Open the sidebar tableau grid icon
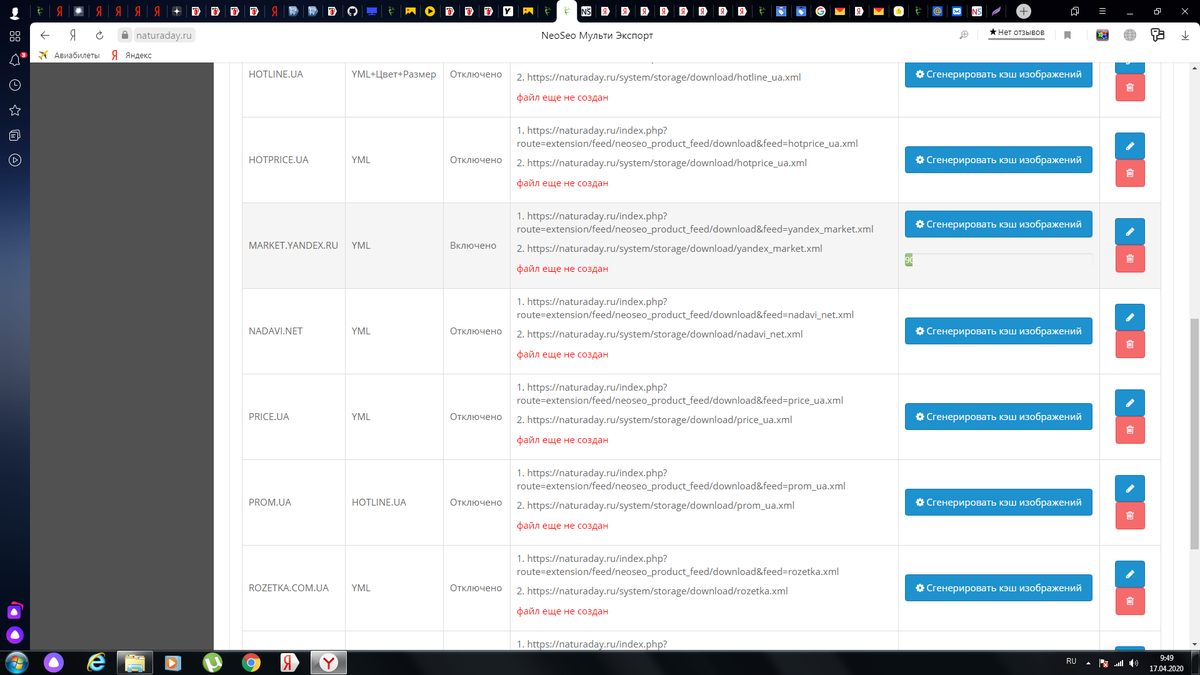 coord(15,36)
